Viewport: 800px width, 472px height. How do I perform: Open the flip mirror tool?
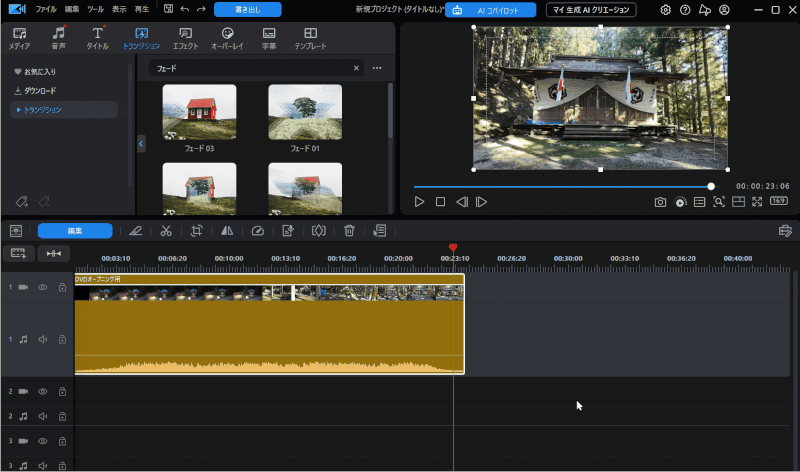pyautogui.click(x=227, y=231)
